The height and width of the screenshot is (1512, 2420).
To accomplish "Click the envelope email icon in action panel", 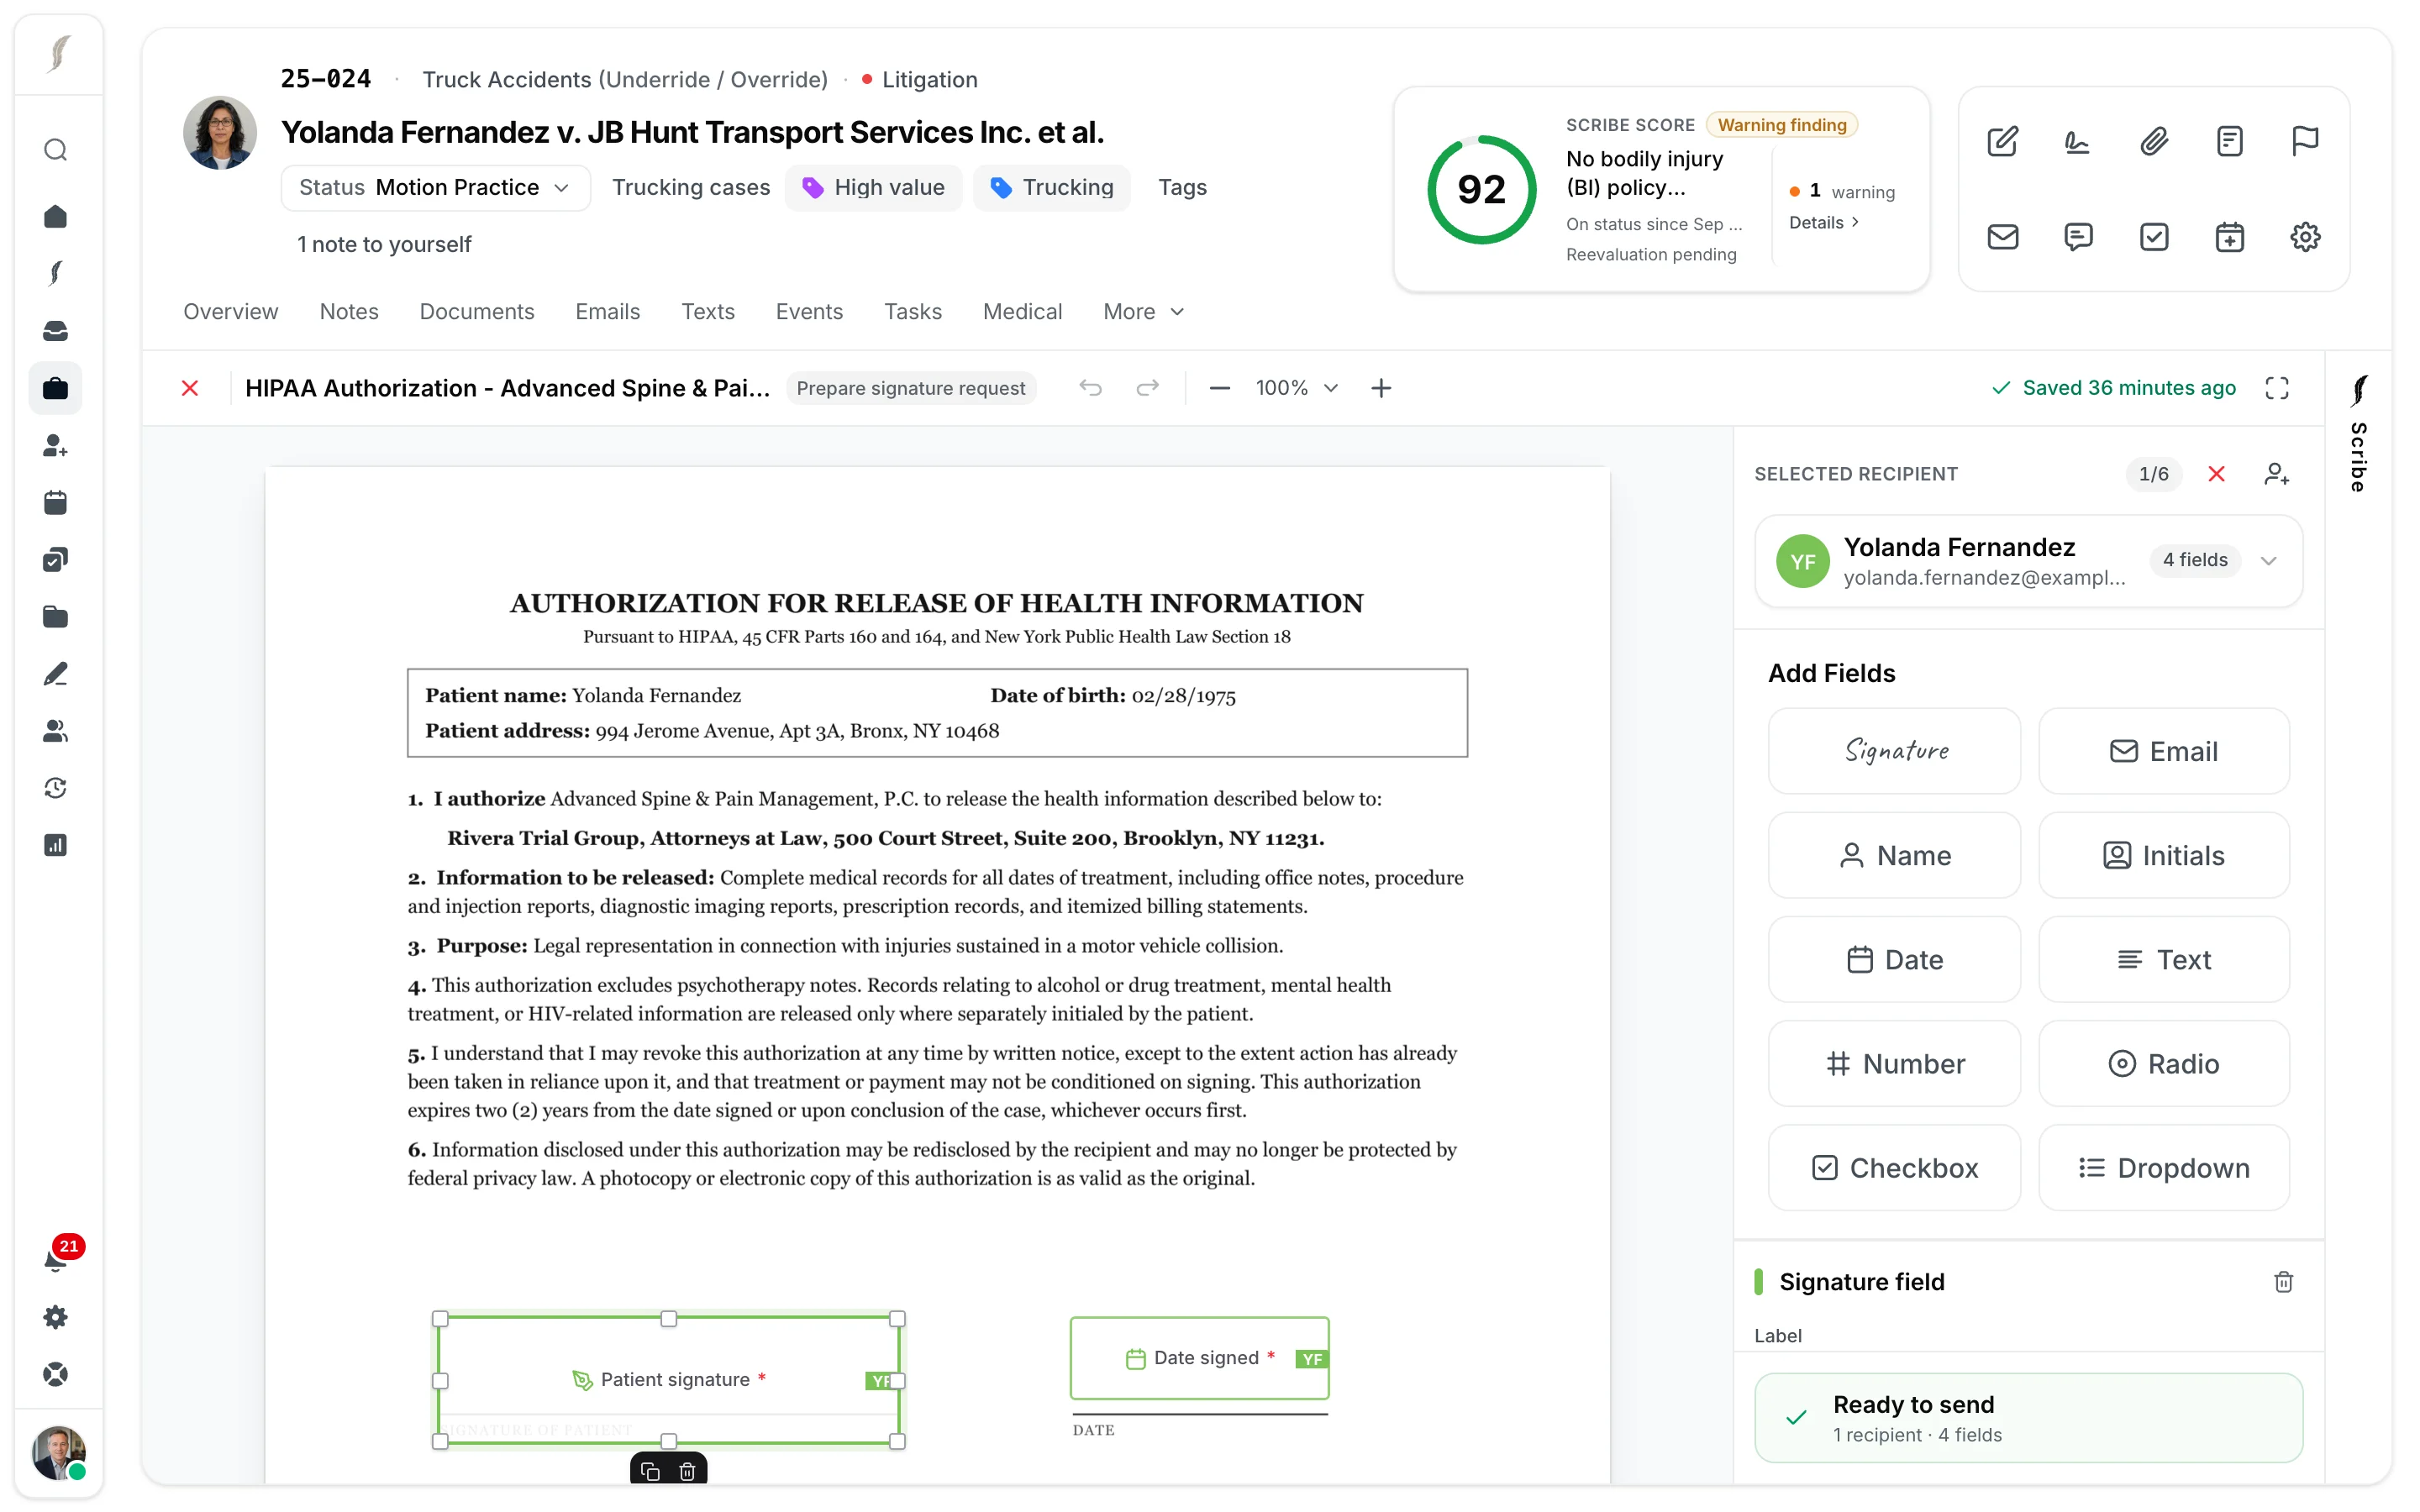I will pos(2002,237).
